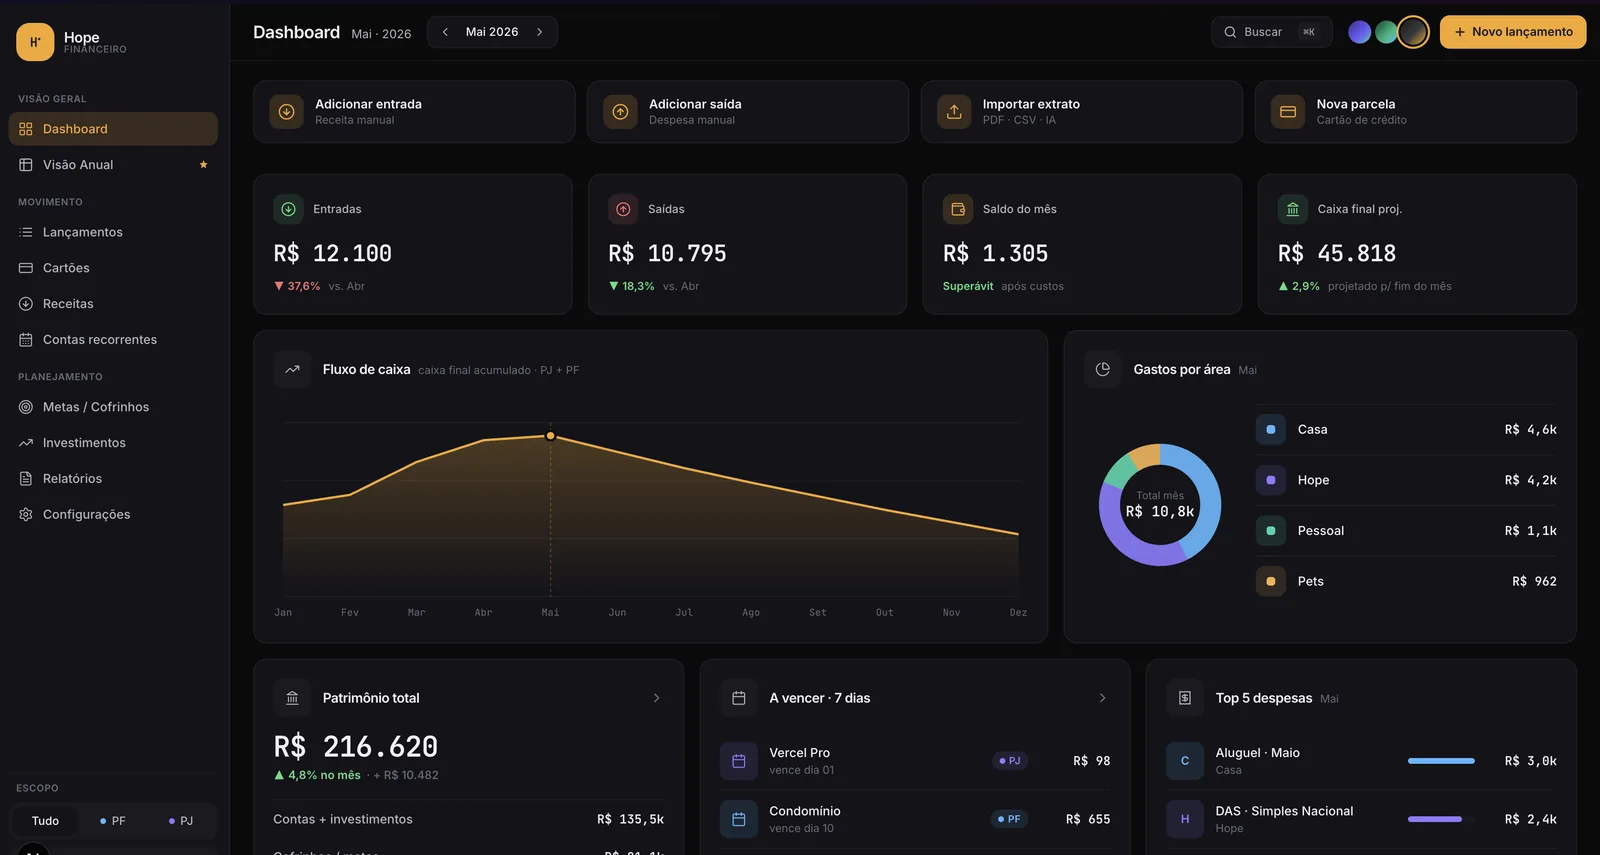Click the Hope purple category icon
This screenshot has height=855, width=1600.
1271,480
